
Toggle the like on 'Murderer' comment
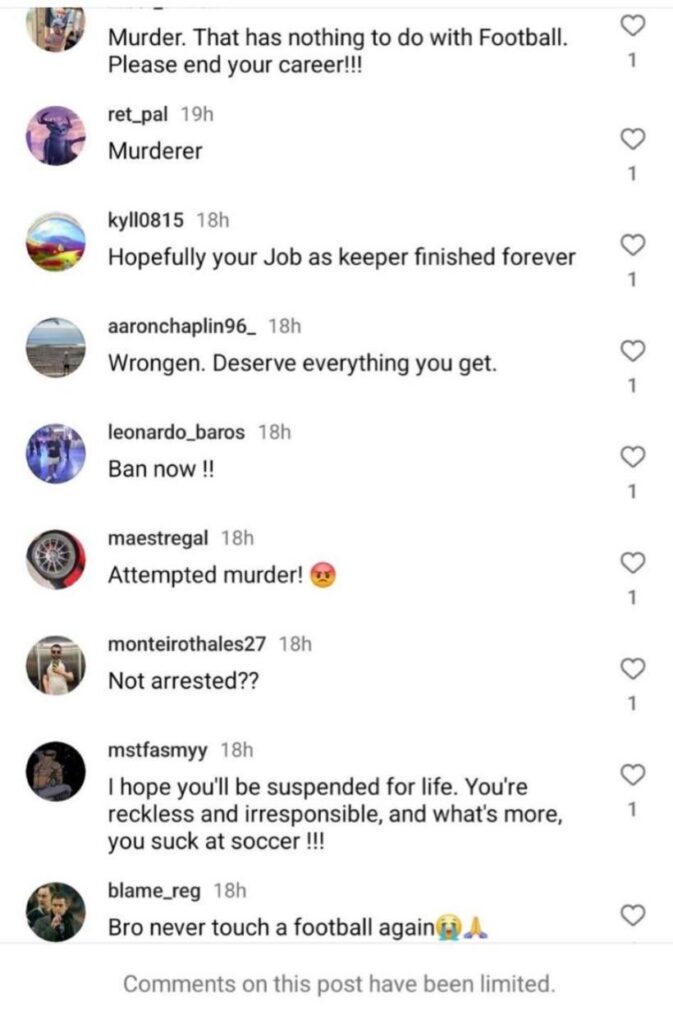(x=633, y=139)
